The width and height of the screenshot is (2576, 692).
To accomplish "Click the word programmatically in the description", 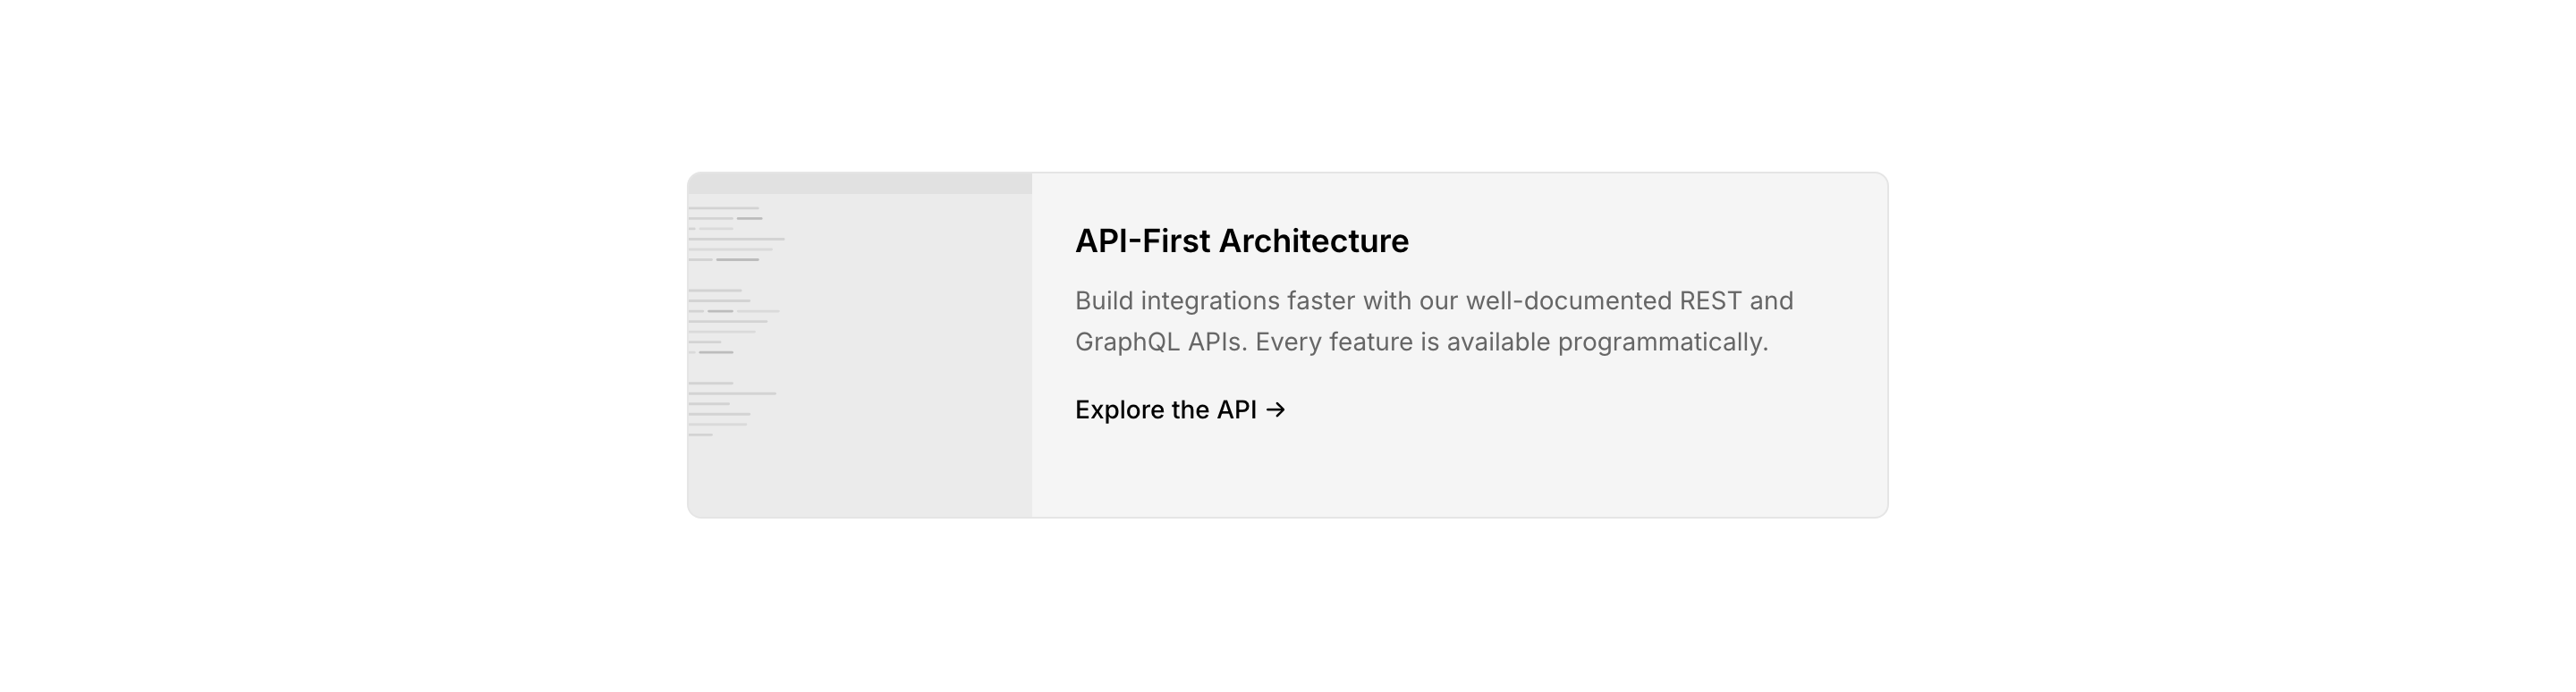I will pyautogui.click(x=1662, y=342).
